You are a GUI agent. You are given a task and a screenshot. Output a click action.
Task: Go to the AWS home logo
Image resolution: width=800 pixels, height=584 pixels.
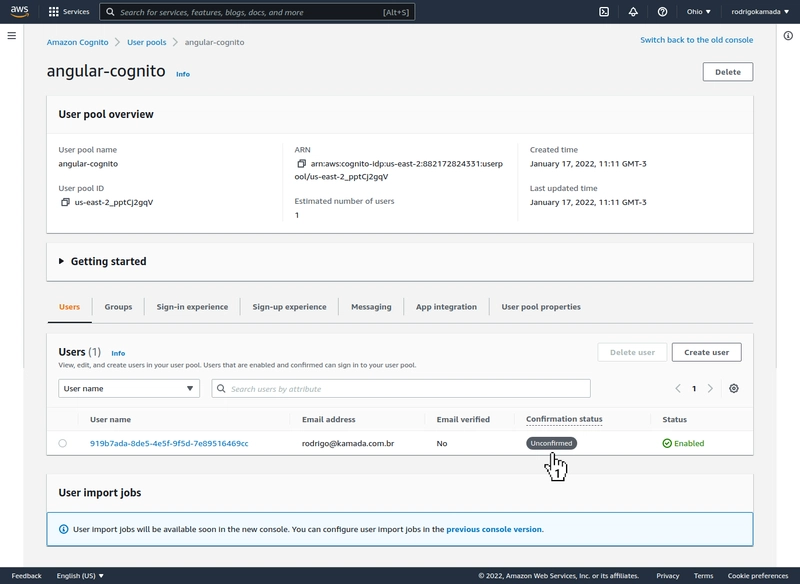tap(19, 12)
